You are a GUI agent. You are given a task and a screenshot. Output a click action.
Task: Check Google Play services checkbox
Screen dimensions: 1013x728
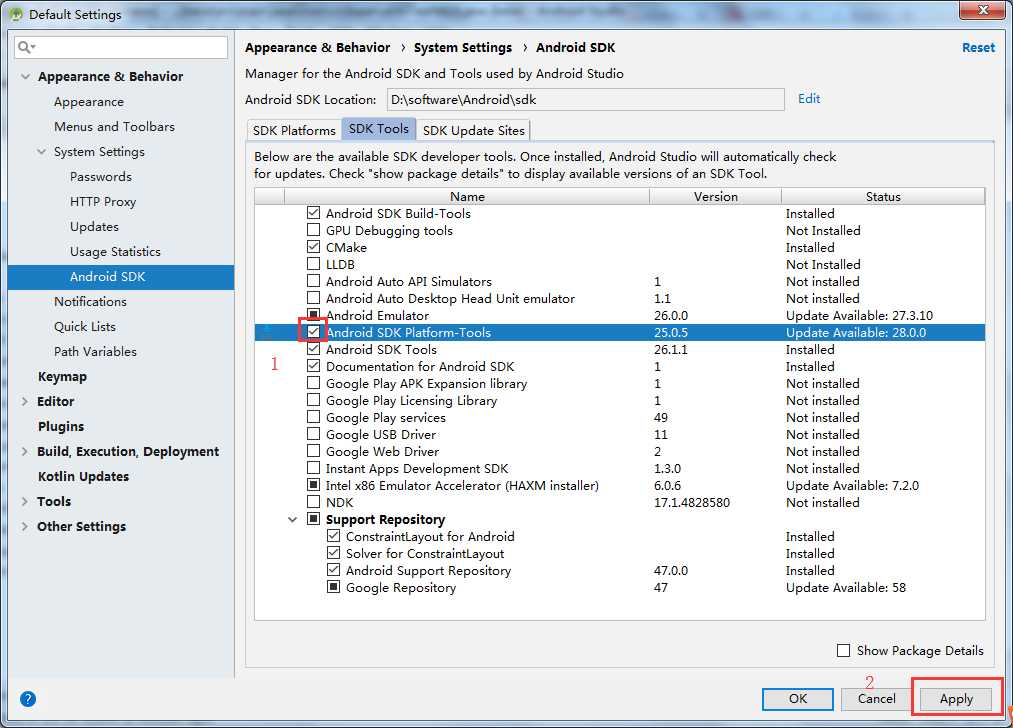coord(313,417)
